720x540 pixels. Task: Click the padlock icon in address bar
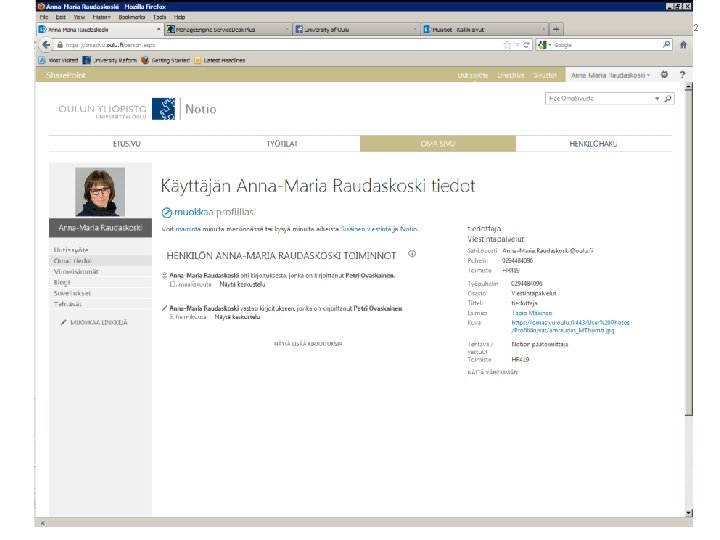click(60, 45)
